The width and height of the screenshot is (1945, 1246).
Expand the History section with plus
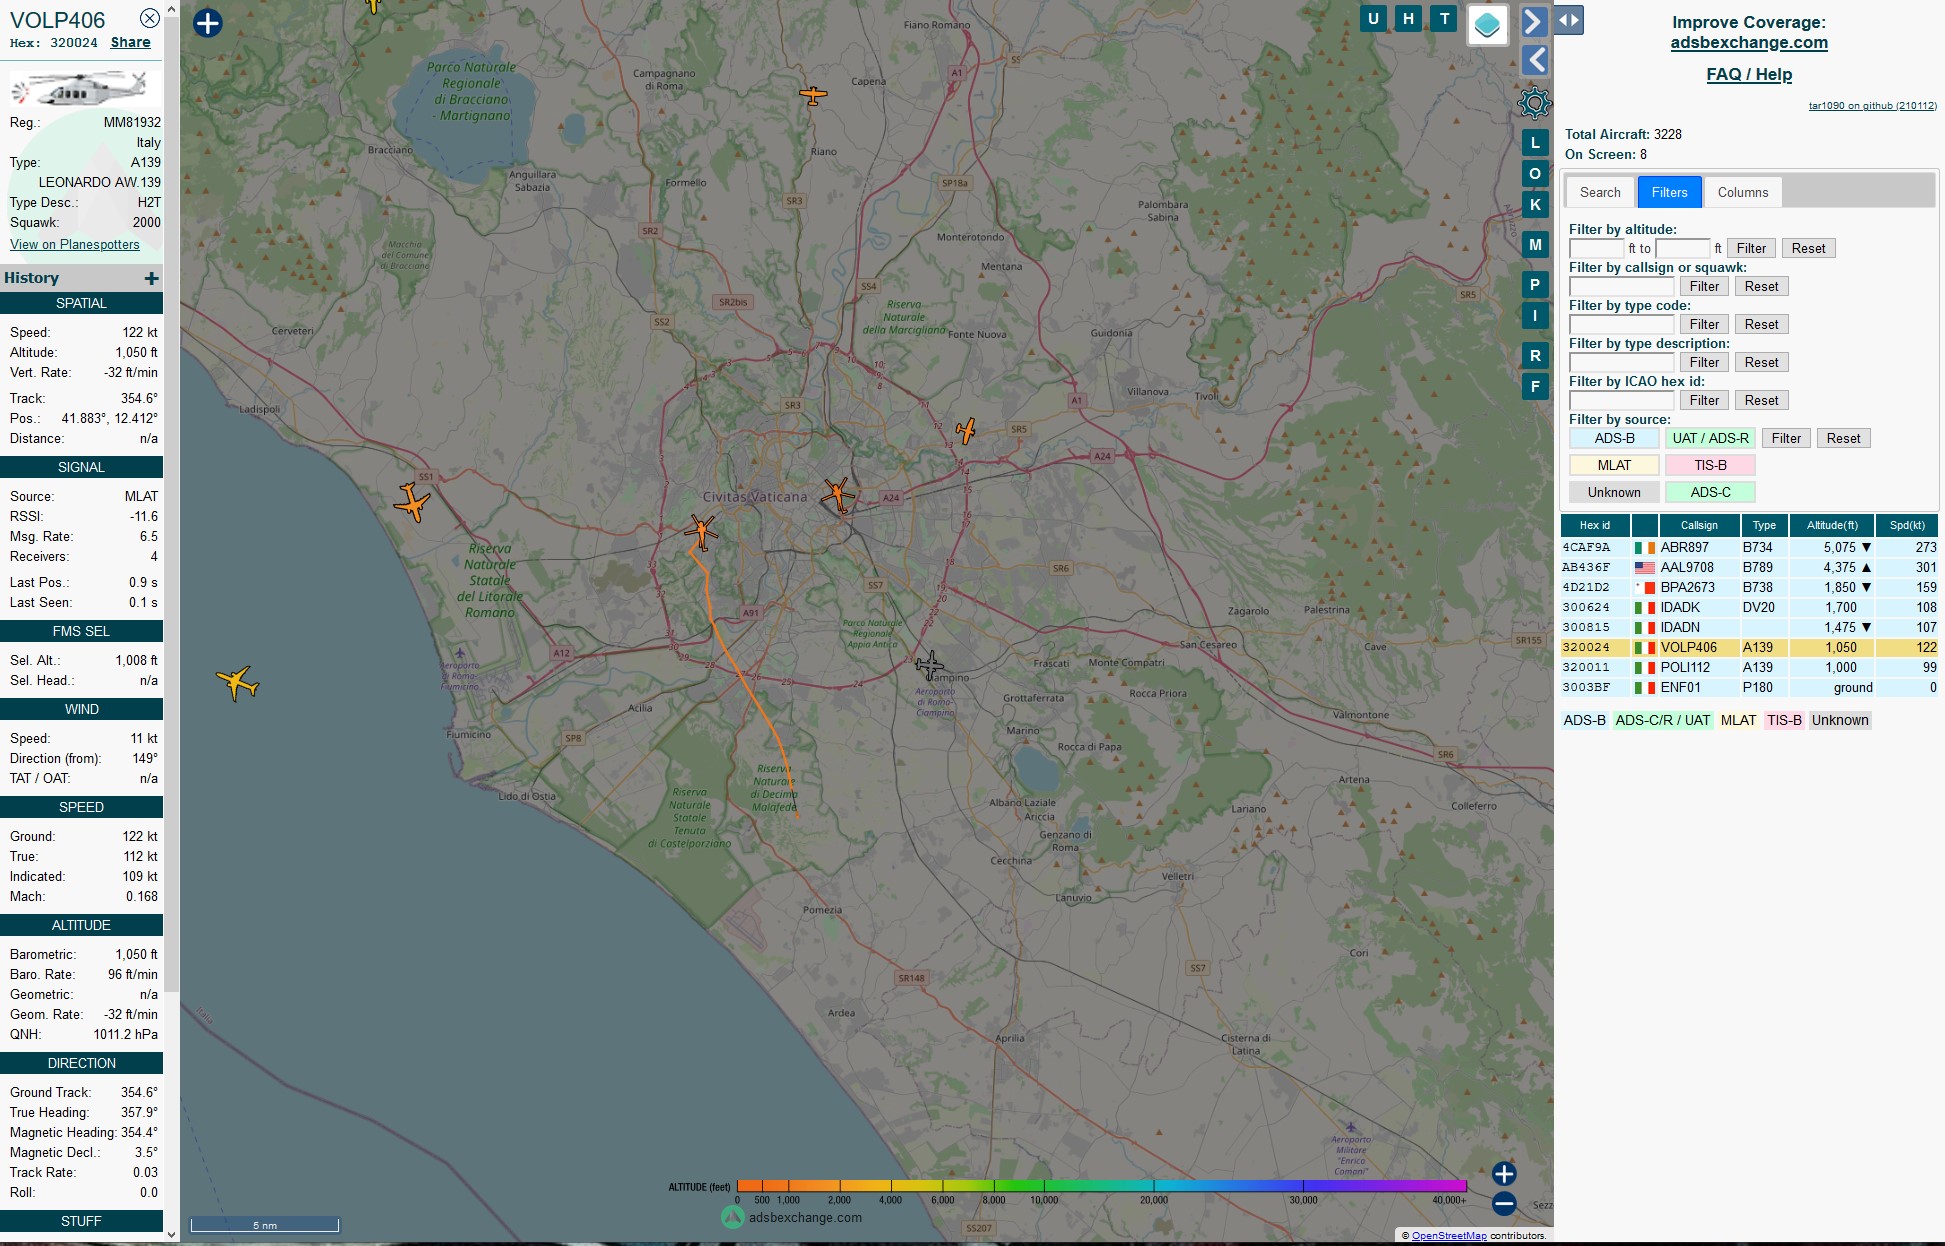tap(151, 278)
